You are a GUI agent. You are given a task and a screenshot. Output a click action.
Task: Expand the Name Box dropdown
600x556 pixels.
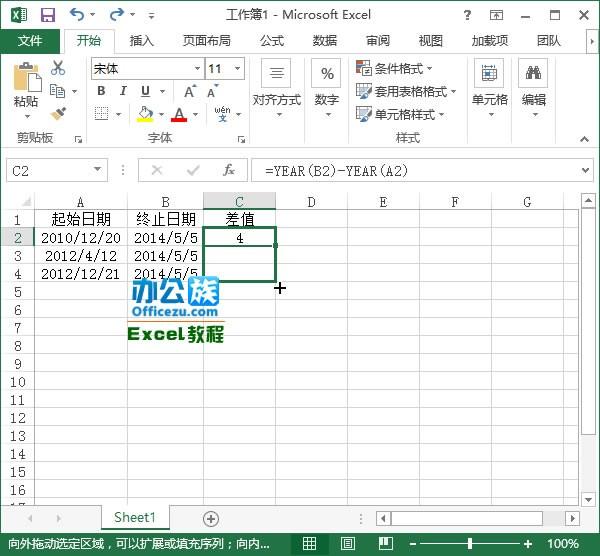tap(98, 169)
